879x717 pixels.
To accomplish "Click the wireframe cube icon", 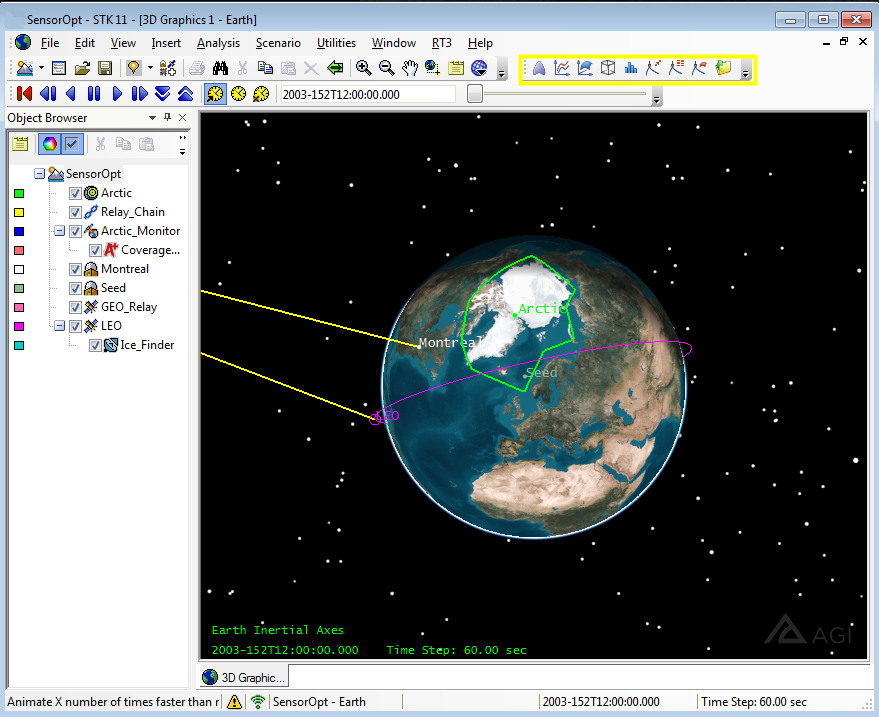I will (x=608, y=68).
